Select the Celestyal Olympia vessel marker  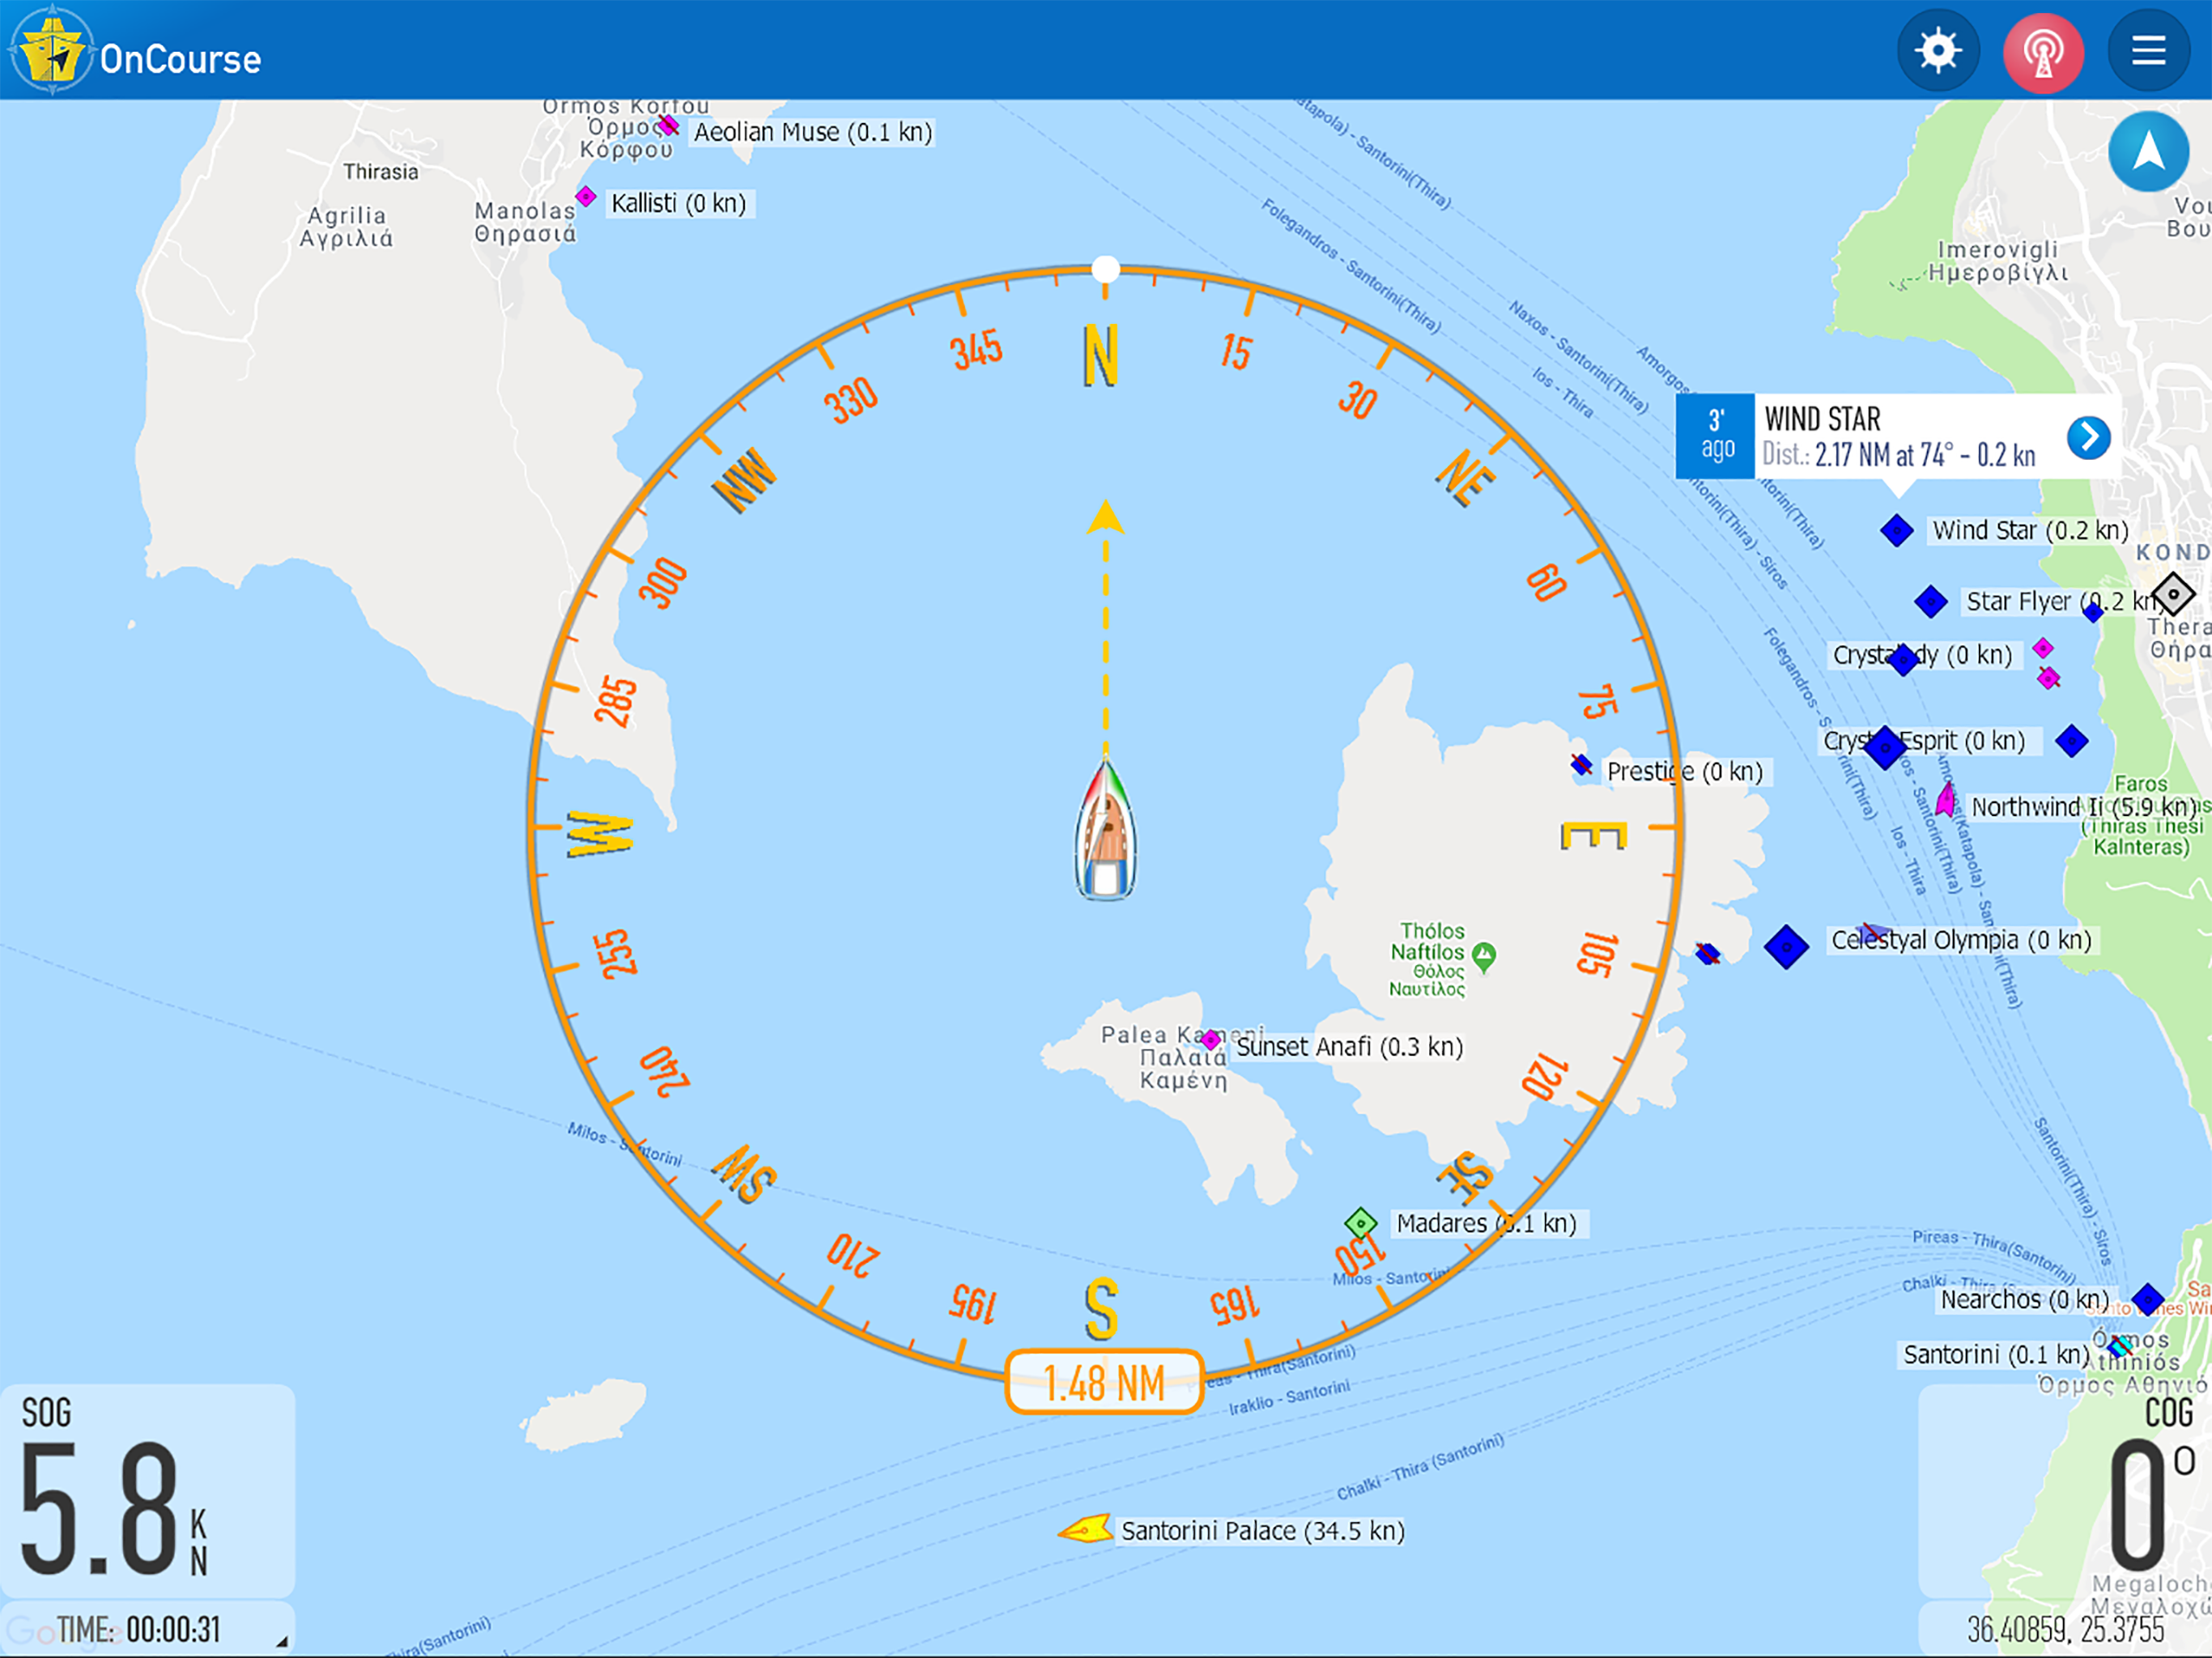[x=1785, y=946]
